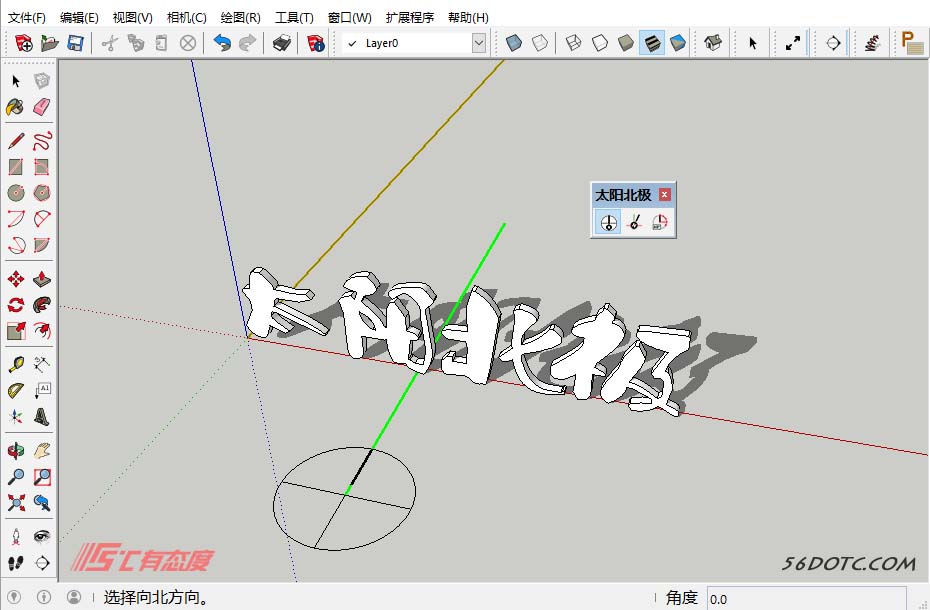930x610 pixels.
Task: Open the 相机(C) camera menu
Action: pyautogui.click(x=186, y=17)
